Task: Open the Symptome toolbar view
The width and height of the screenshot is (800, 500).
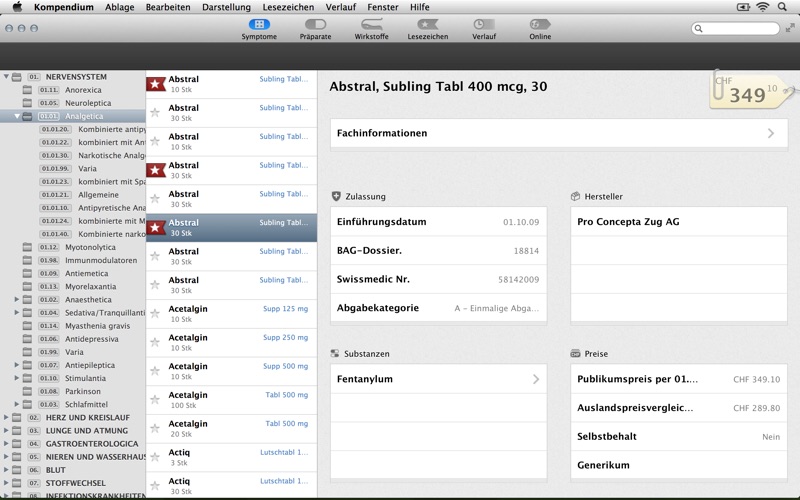Action: click(259, 29)
